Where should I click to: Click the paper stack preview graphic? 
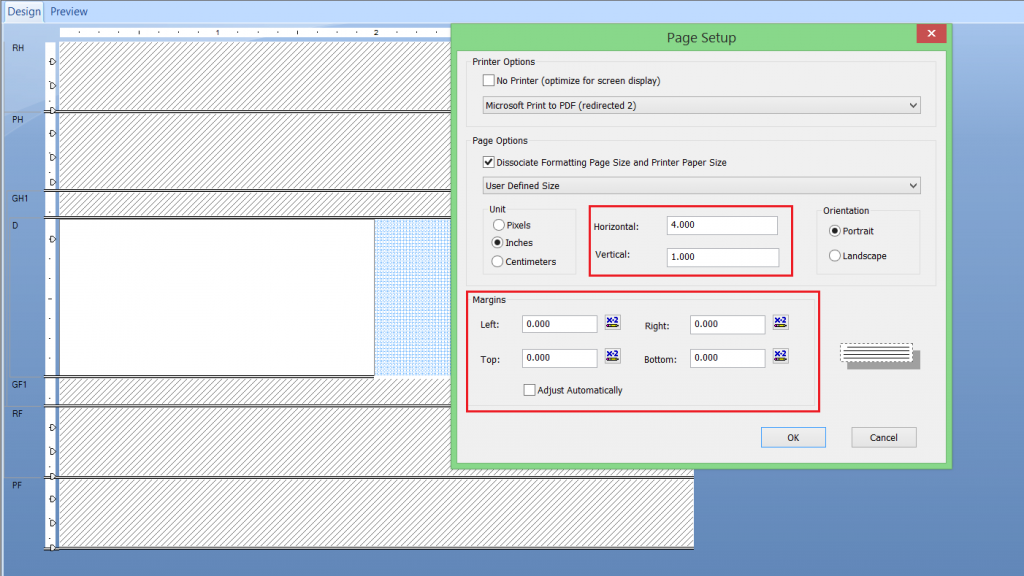(x=878, y=354)
